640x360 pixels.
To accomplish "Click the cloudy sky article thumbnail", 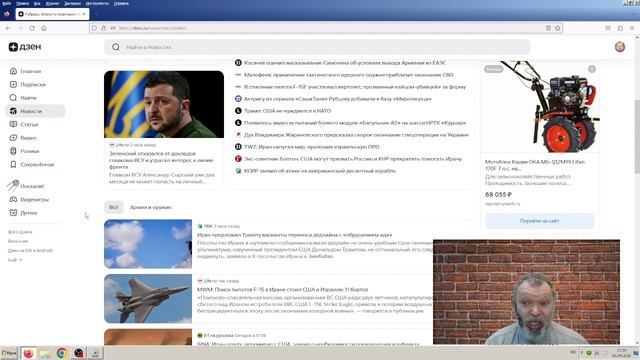I will click(x=148, y=244).
